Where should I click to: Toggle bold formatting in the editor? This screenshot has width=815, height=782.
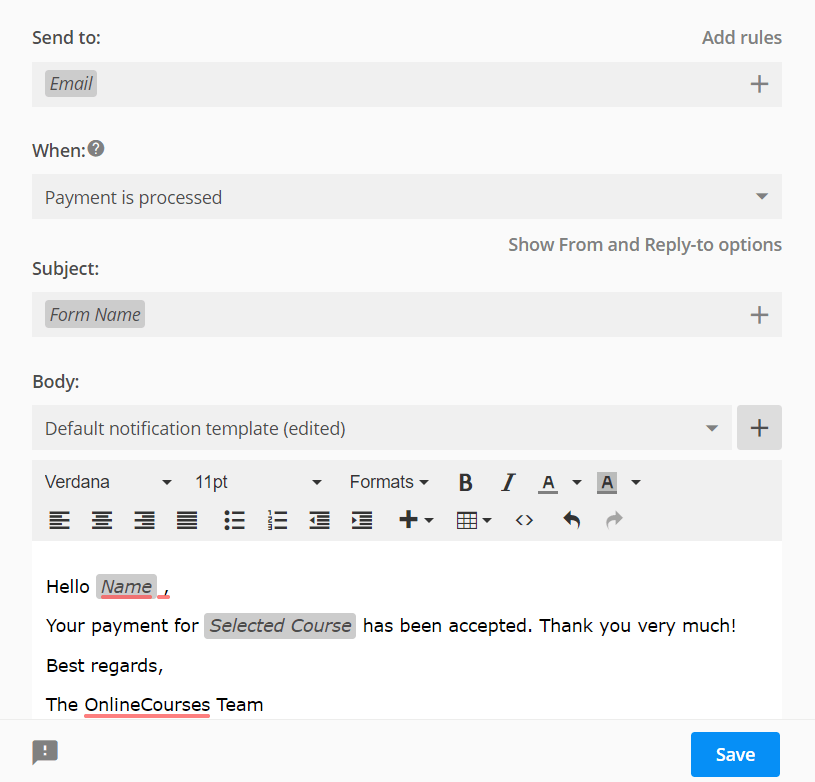click(465, 482)
